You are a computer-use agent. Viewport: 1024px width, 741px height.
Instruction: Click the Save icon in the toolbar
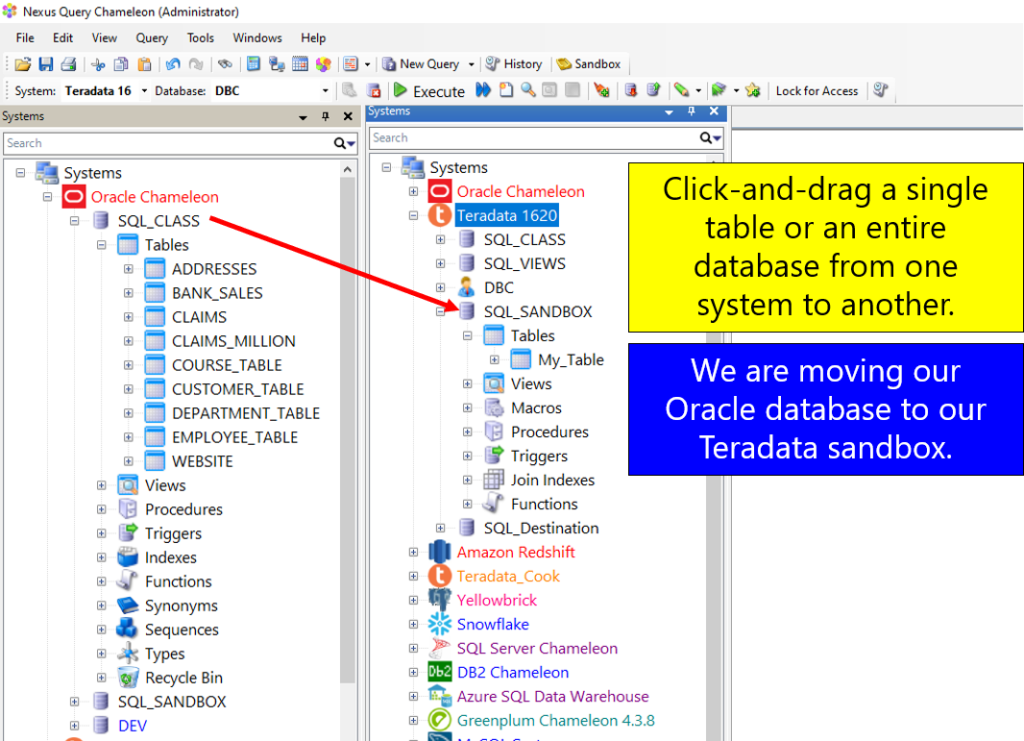[45, 63]
